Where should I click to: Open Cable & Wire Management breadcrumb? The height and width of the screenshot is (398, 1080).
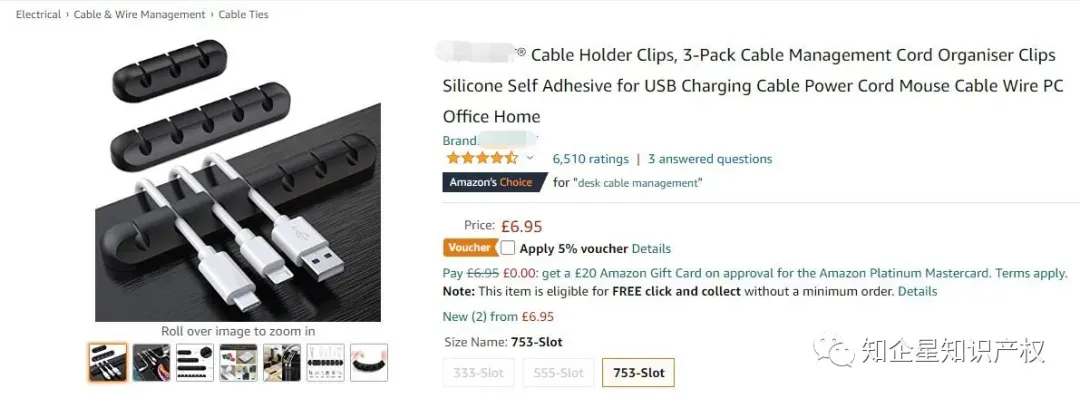pos(140,14)
